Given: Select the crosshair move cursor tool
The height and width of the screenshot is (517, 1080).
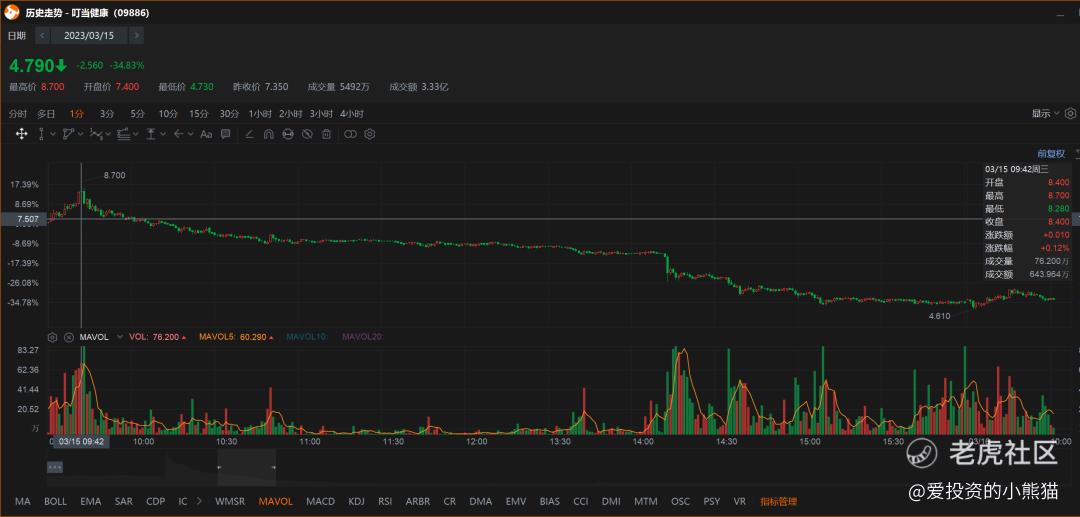Looking at the screenshot, I should [21, 134].
